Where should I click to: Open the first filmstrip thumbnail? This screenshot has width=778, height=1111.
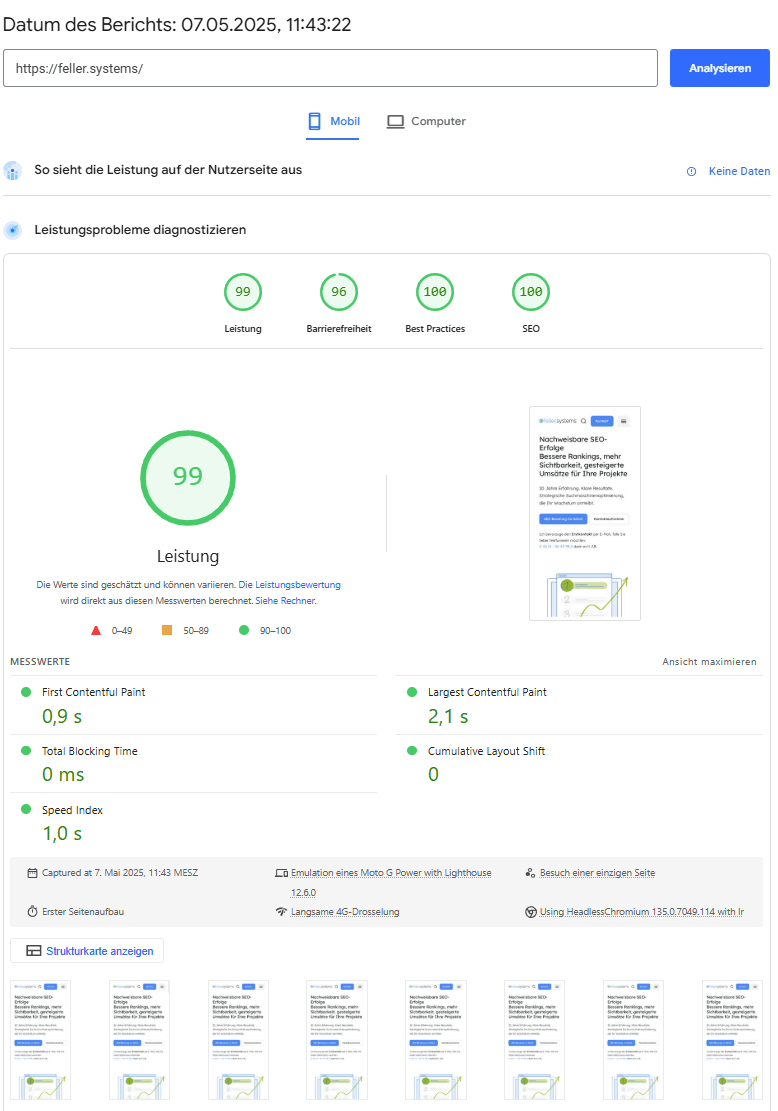pos(40,1039)
